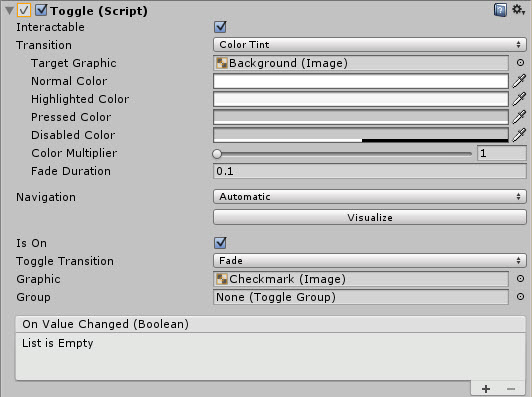Collapse the Toggle (Script) component foldout
Viewport: 532px width, 397px height.
[x=10, y=11]
